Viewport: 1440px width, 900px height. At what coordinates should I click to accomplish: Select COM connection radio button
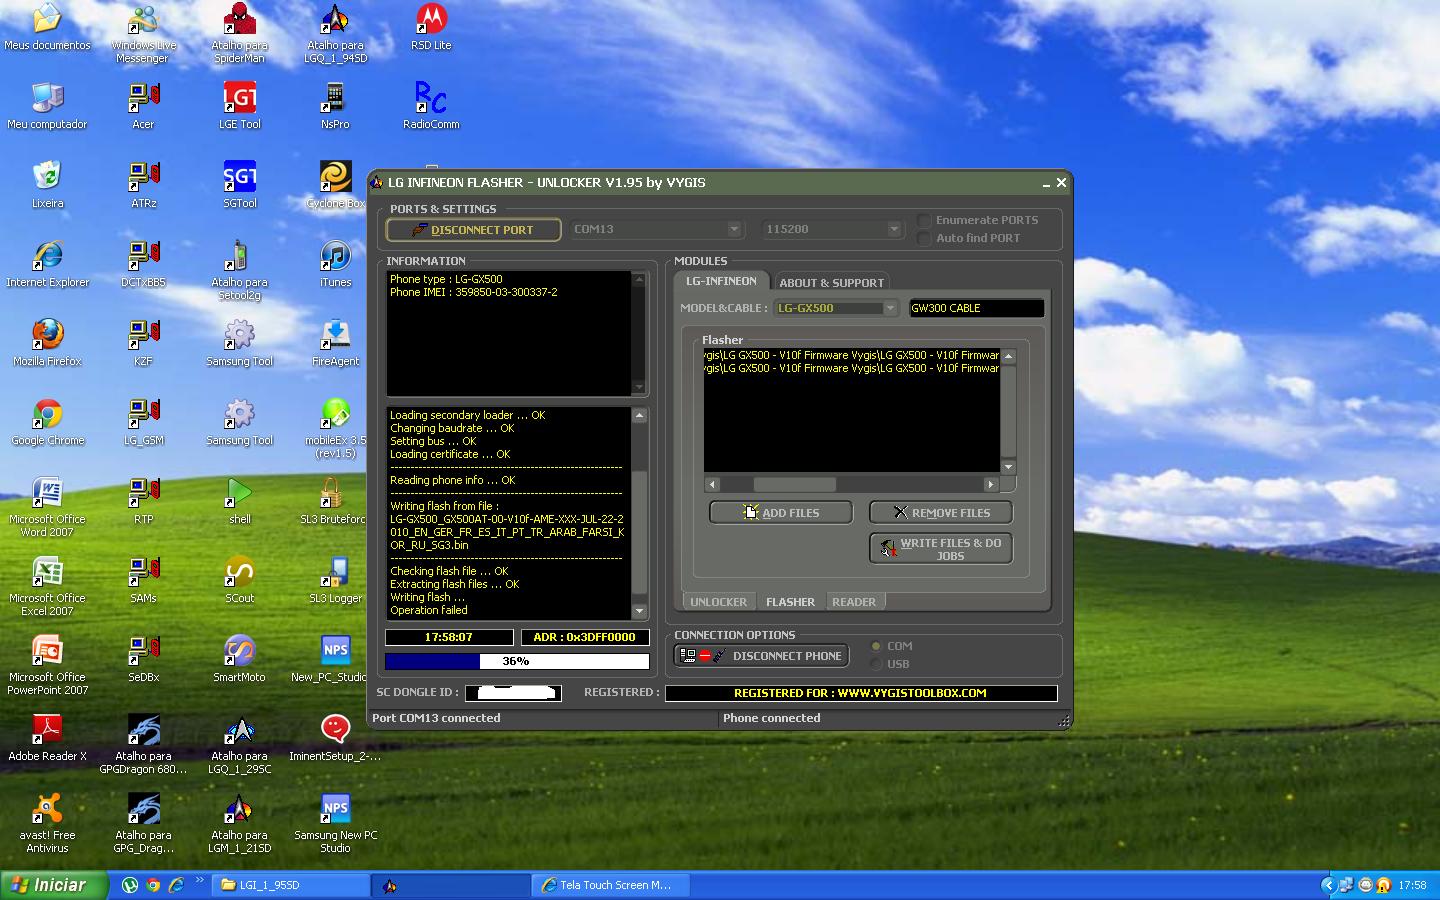(876, 646)
